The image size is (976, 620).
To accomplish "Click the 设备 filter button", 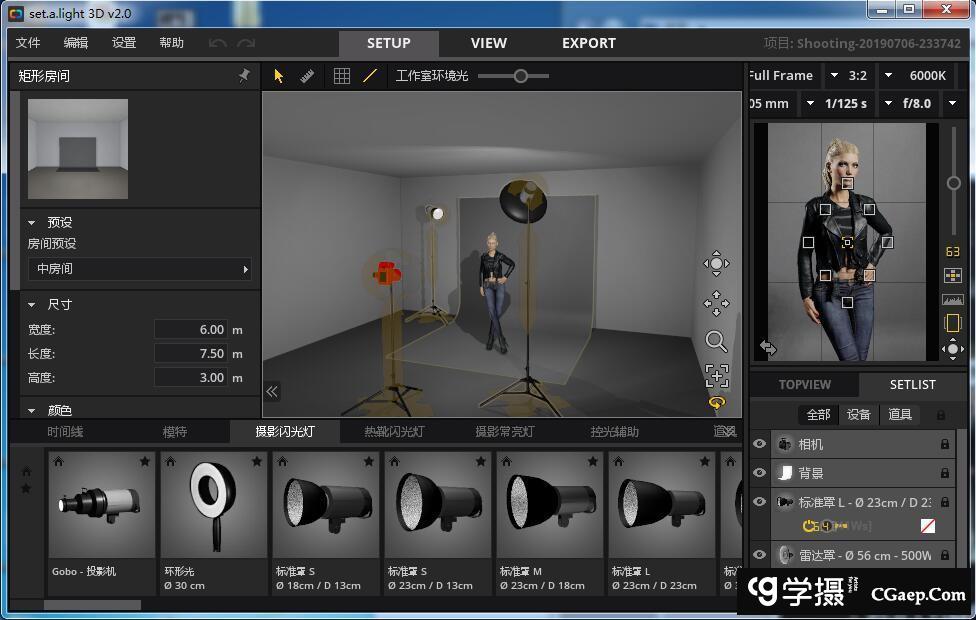I will tap(858, 414).
